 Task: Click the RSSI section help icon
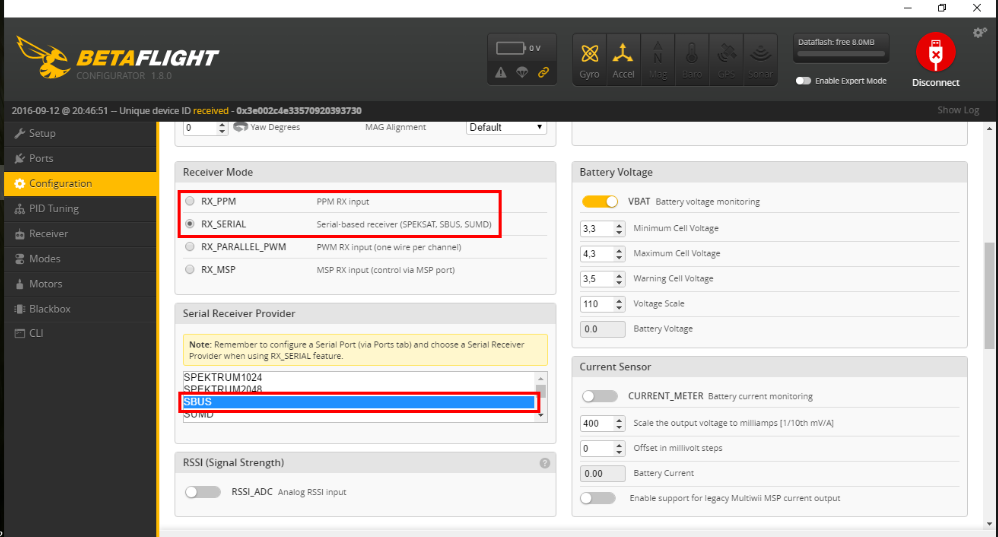pyautogui.click(x=545, y=463)
